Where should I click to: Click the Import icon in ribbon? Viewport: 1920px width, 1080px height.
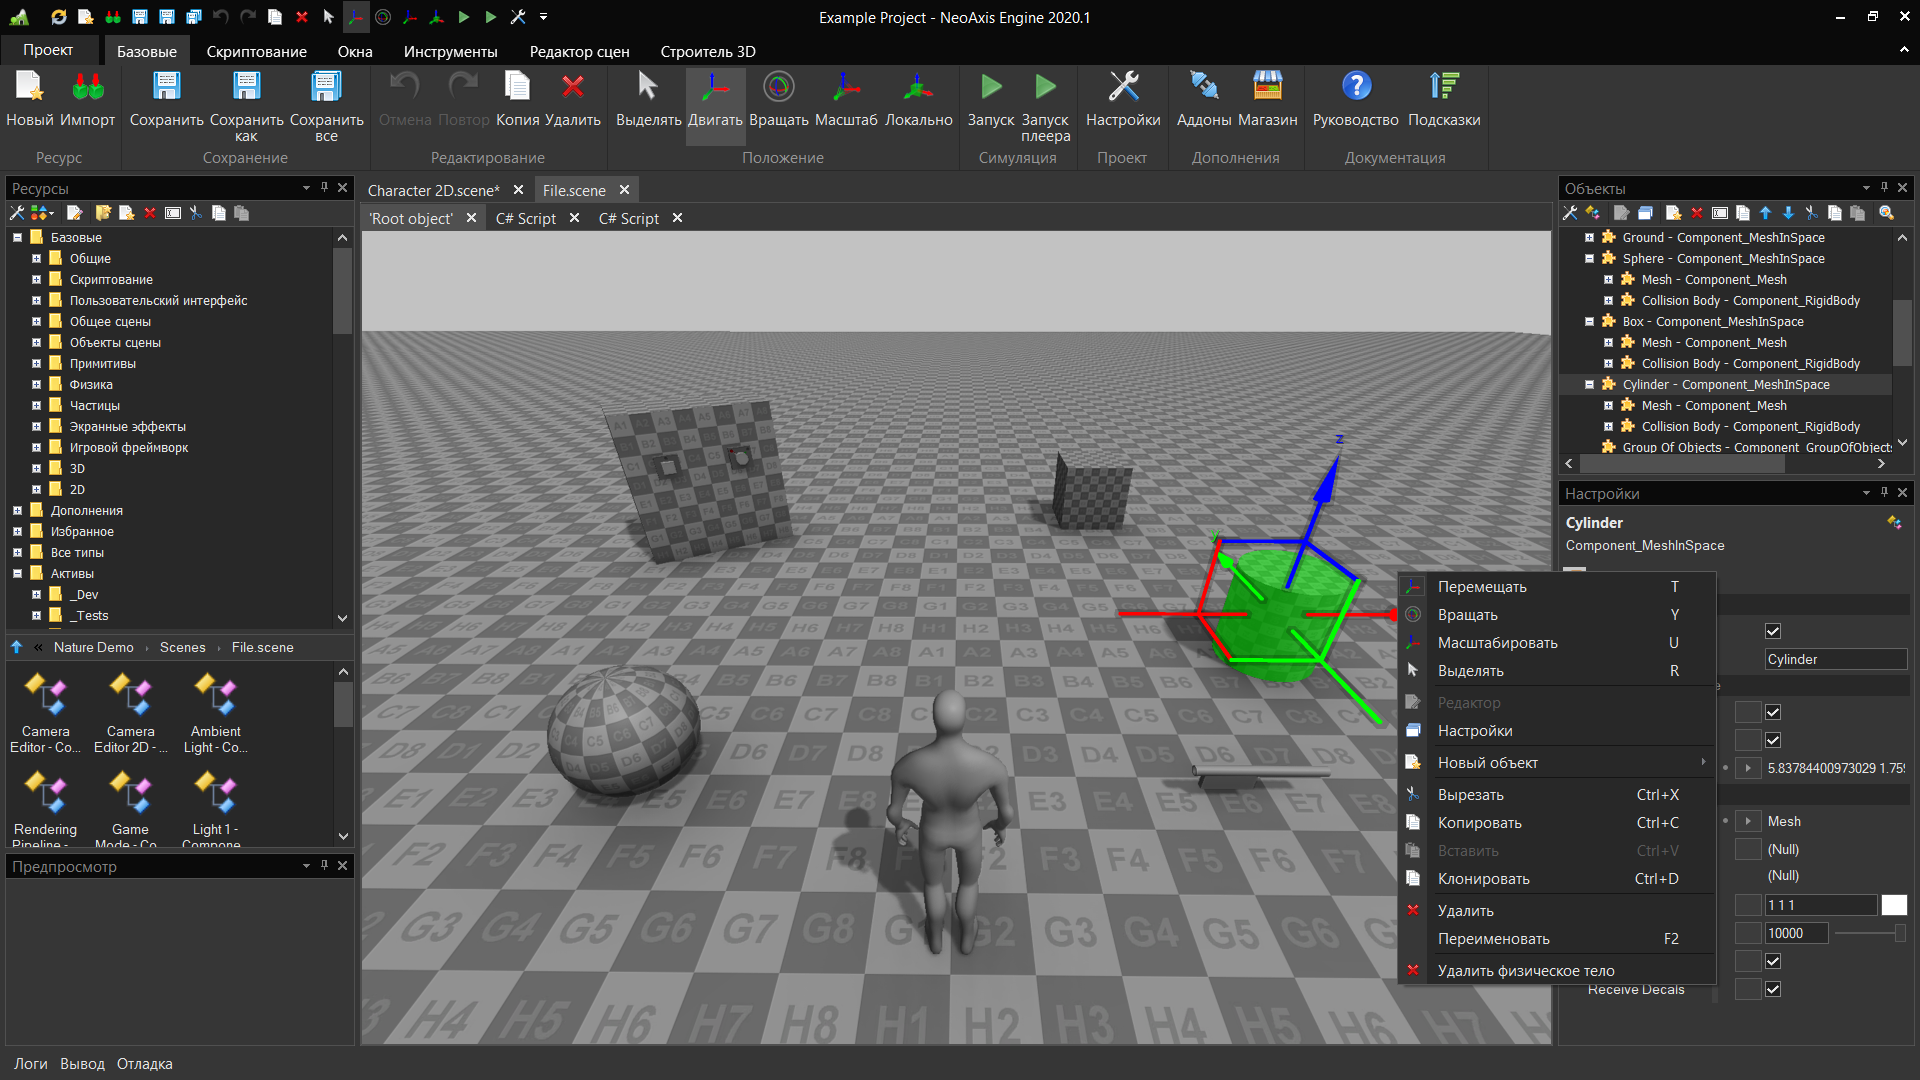(x=88, y=99)
